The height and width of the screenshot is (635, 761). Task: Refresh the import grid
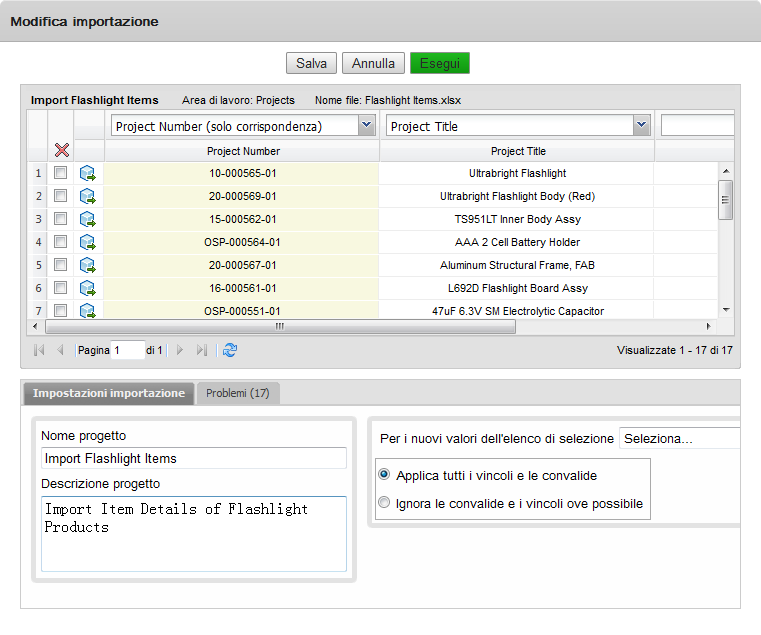230,350
